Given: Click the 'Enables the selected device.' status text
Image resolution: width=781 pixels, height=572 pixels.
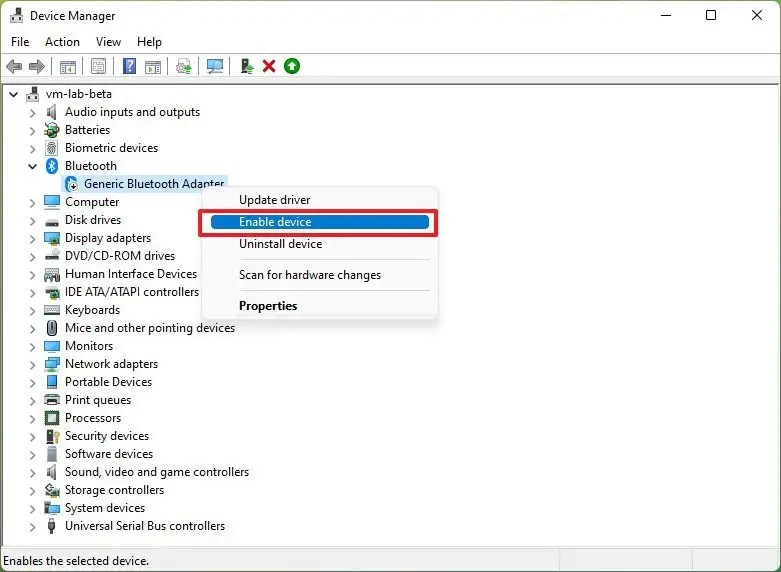Looking at the screenshot, I should point(76,561).
